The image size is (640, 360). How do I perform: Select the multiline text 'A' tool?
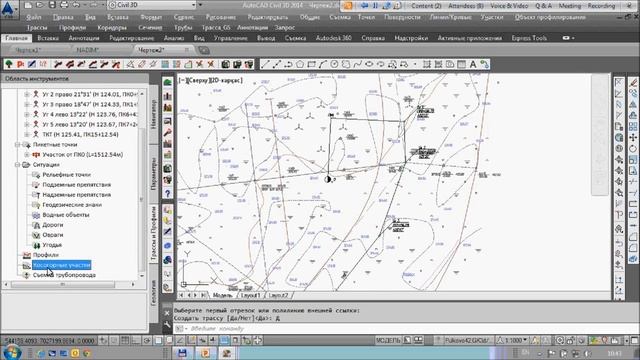473,64
